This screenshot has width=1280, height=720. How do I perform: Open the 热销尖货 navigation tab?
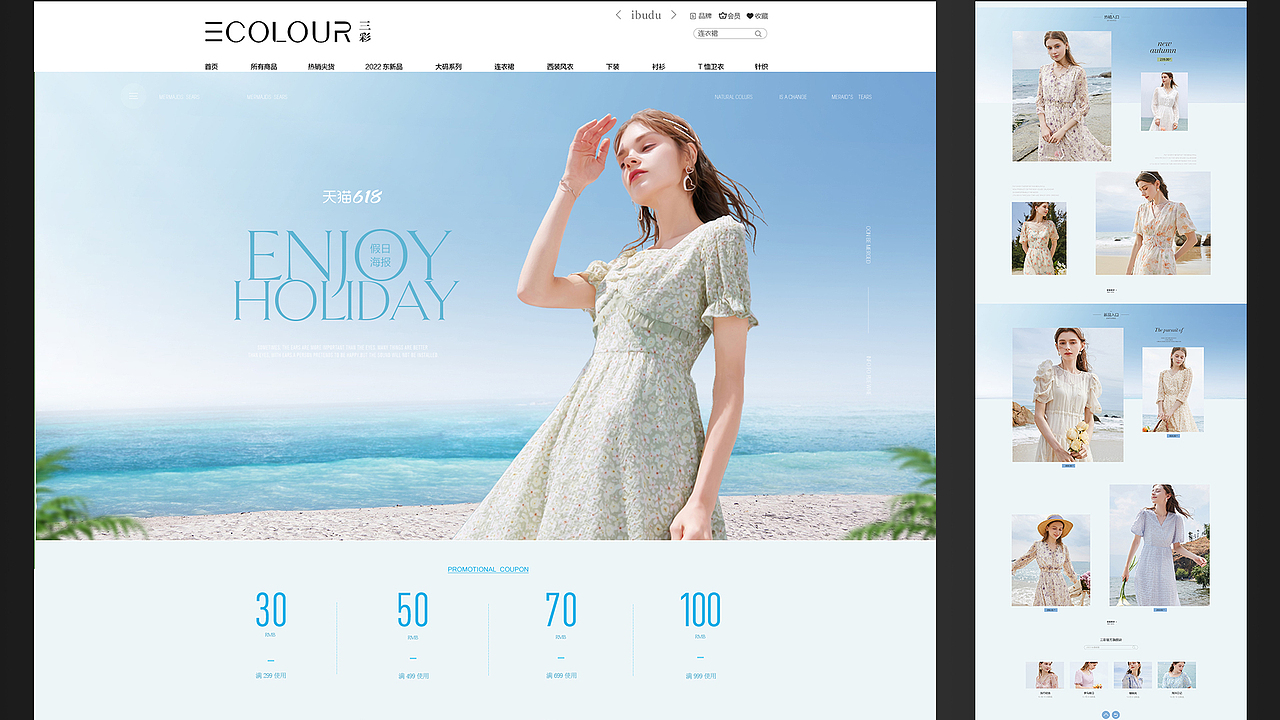tap(321, 67)
